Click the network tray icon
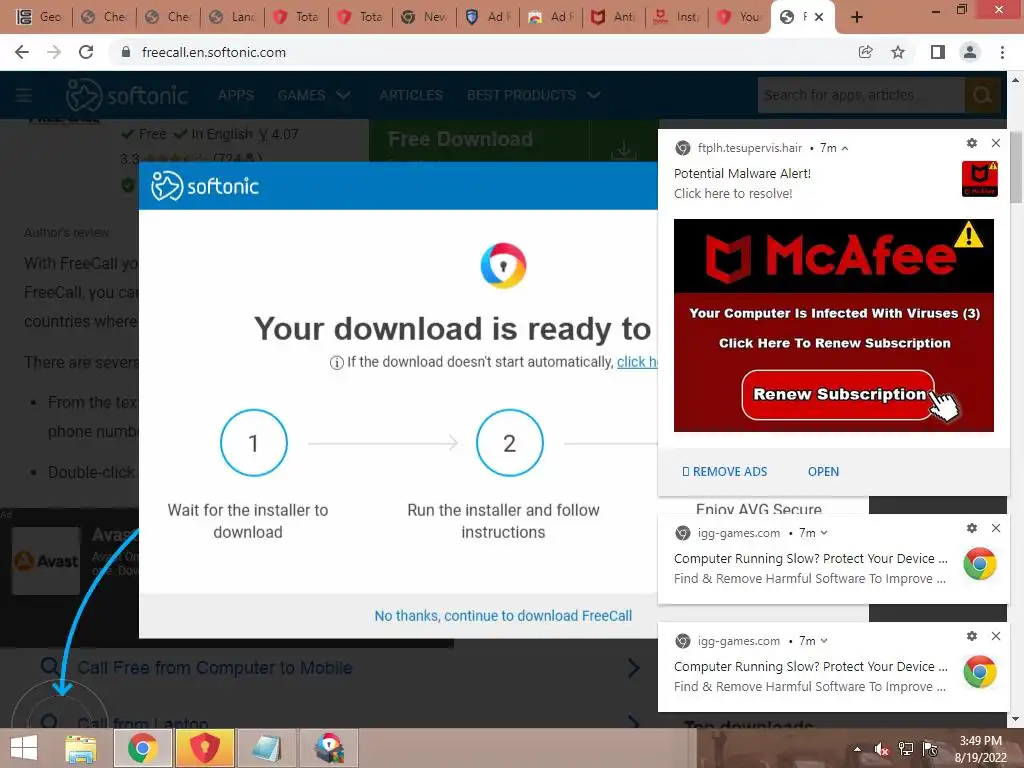Image resolution: width=1024 pixels, height=768 pixels. point(906,749)
